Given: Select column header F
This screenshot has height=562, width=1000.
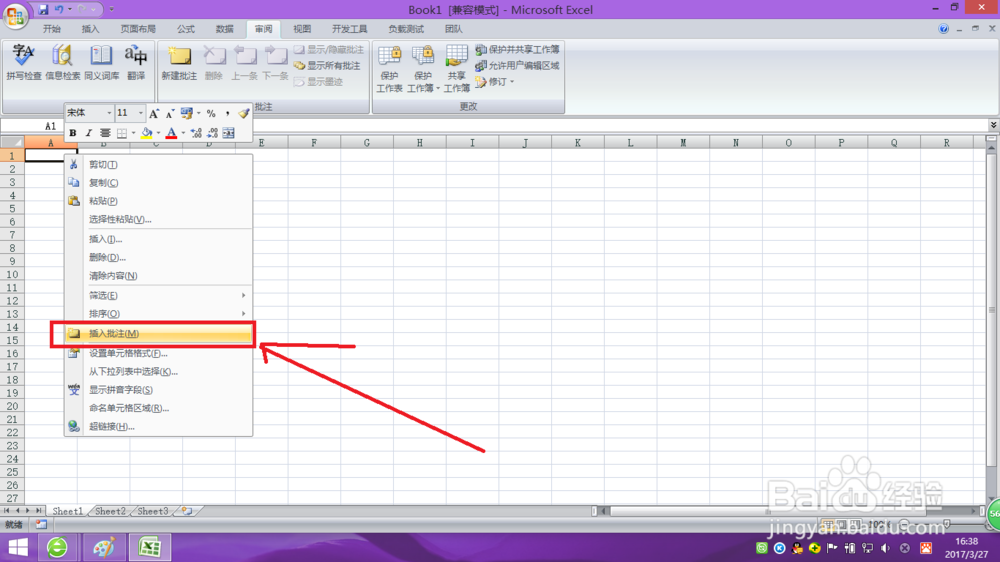Looking at the screenshot, I should point(314,143).
